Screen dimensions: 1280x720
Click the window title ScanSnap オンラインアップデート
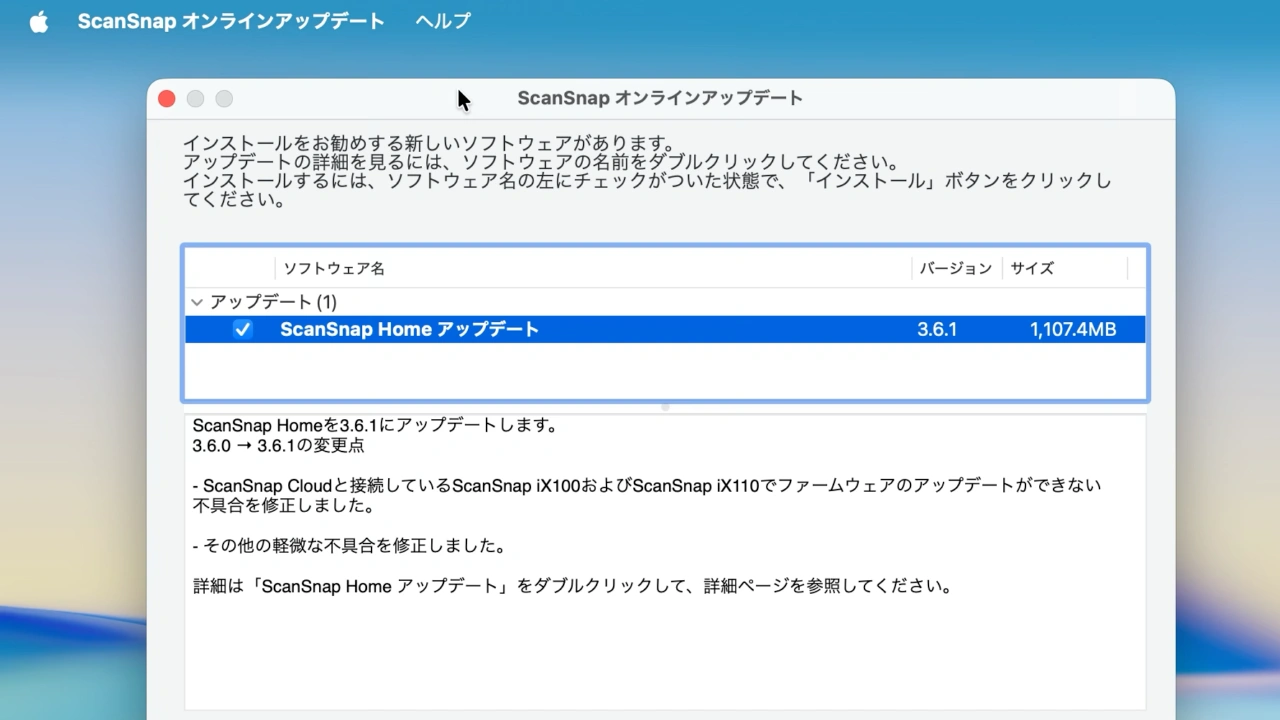pos(659,98)
